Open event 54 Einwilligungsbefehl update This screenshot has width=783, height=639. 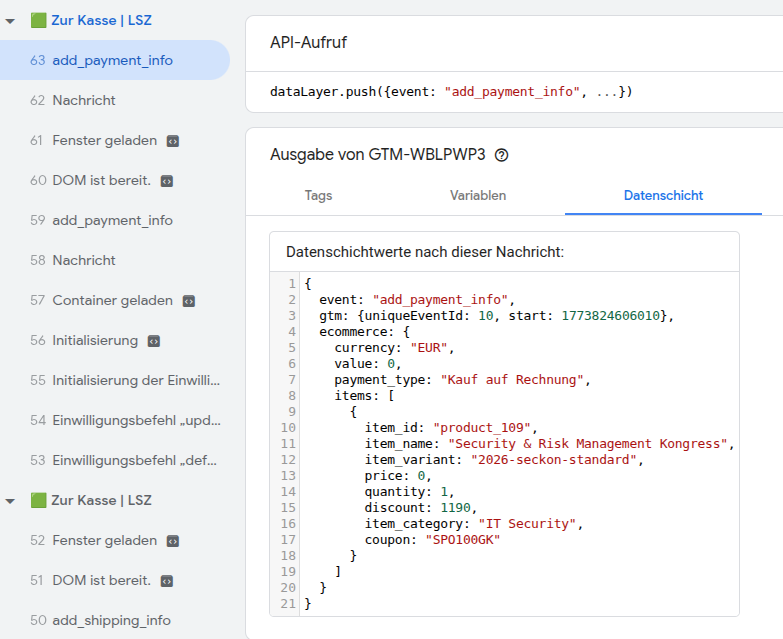pyautogui.click(x=135, y=420)
